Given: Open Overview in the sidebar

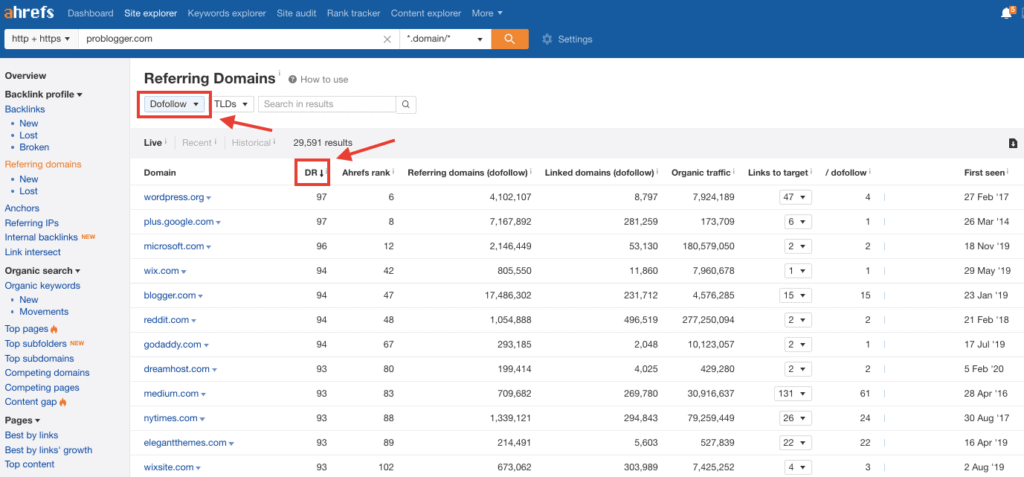Looking at the screenshot, I should (25, 76).
